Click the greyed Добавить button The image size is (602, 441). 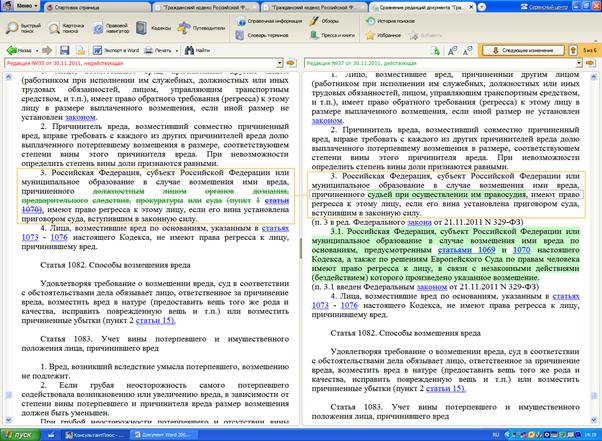(425, 35)
